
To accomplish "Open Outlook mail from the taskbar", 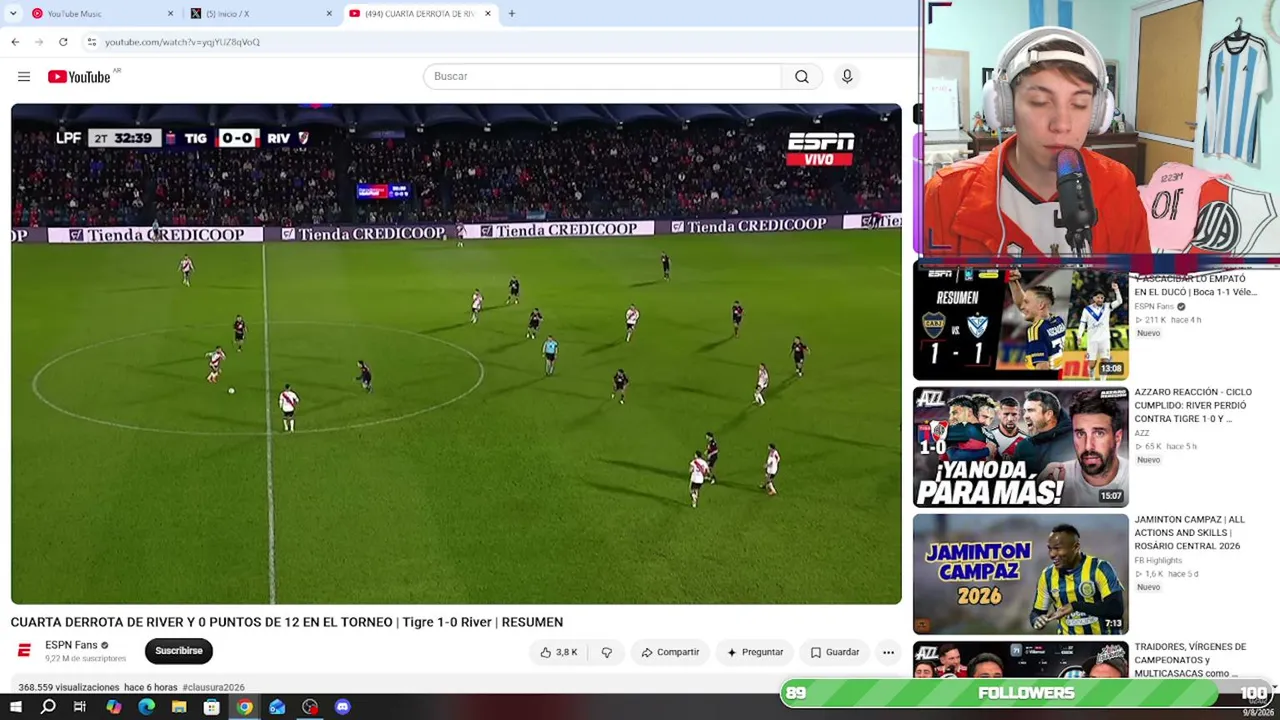I will point(277,707).
